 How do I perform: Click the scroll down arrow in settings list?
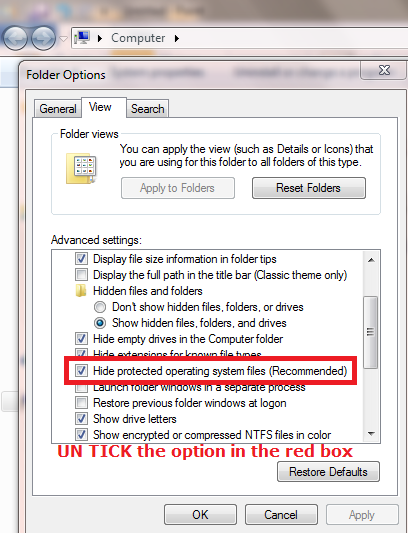(x=371, y=434)
